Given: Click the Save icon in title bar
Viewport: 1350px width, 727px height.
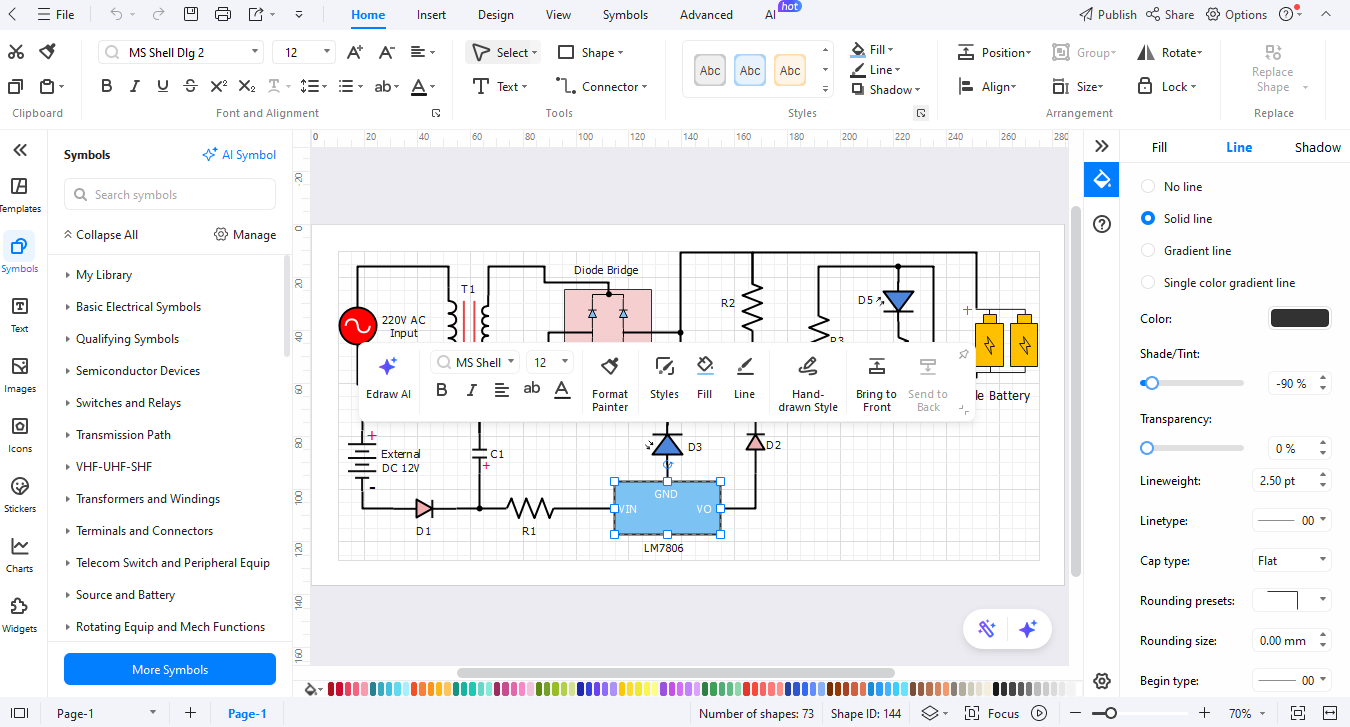Looking at the screenshot, I should (191, 15).
